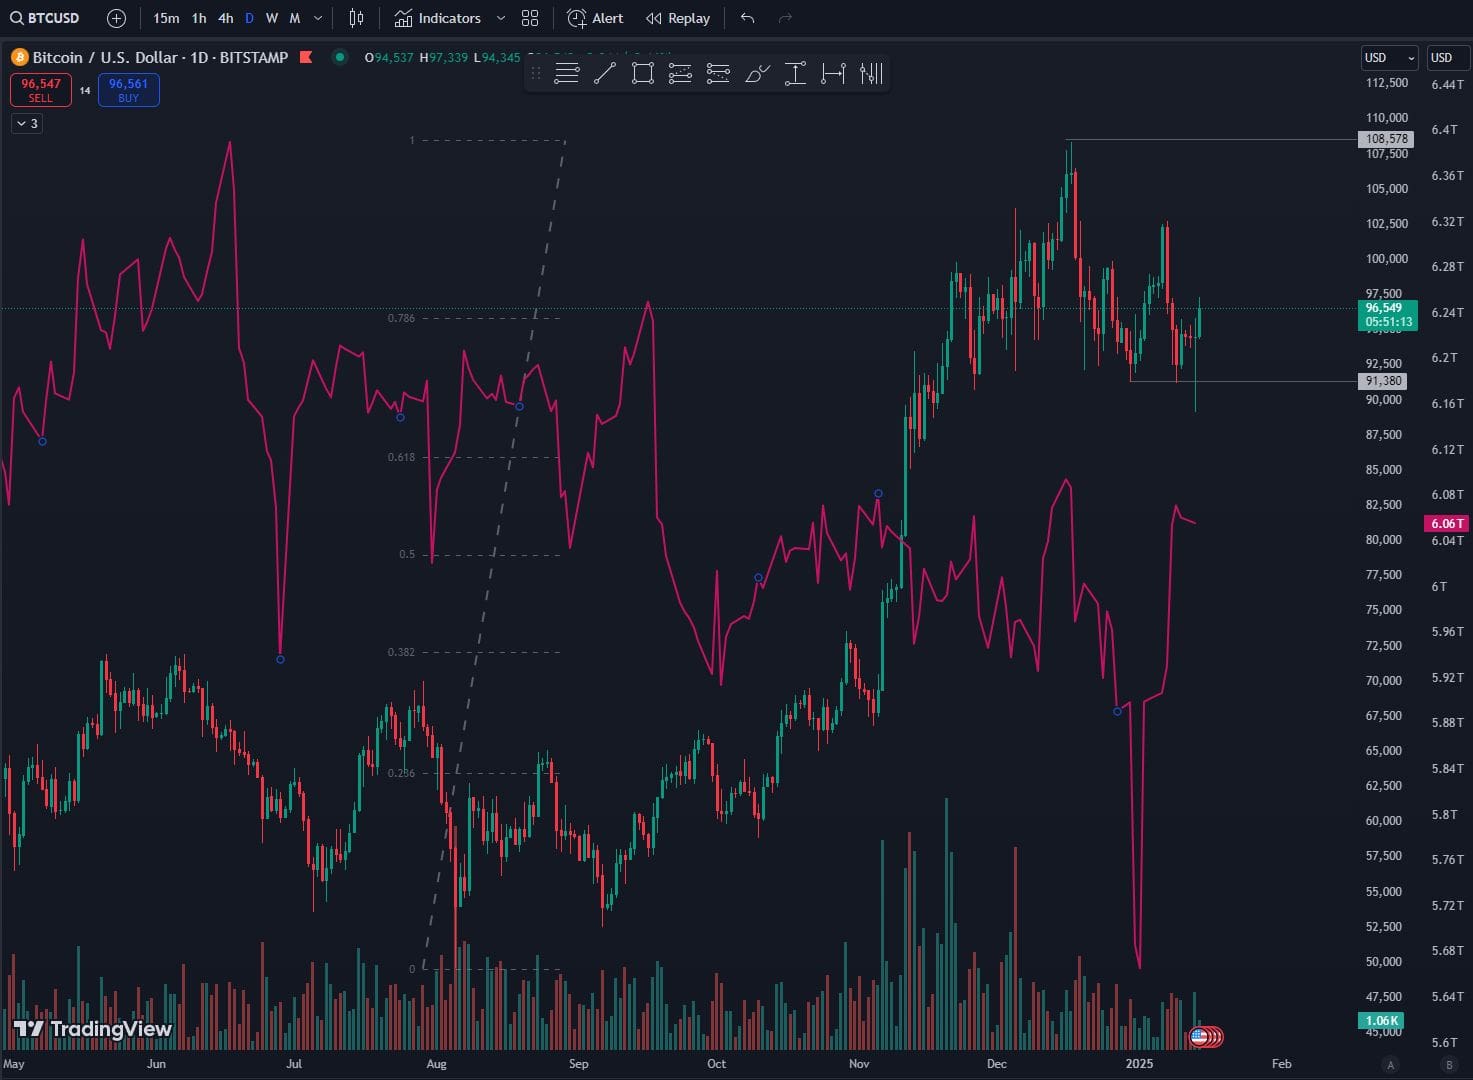
Task: Click the 91,380 price line label
Action: coord(1382,381)
